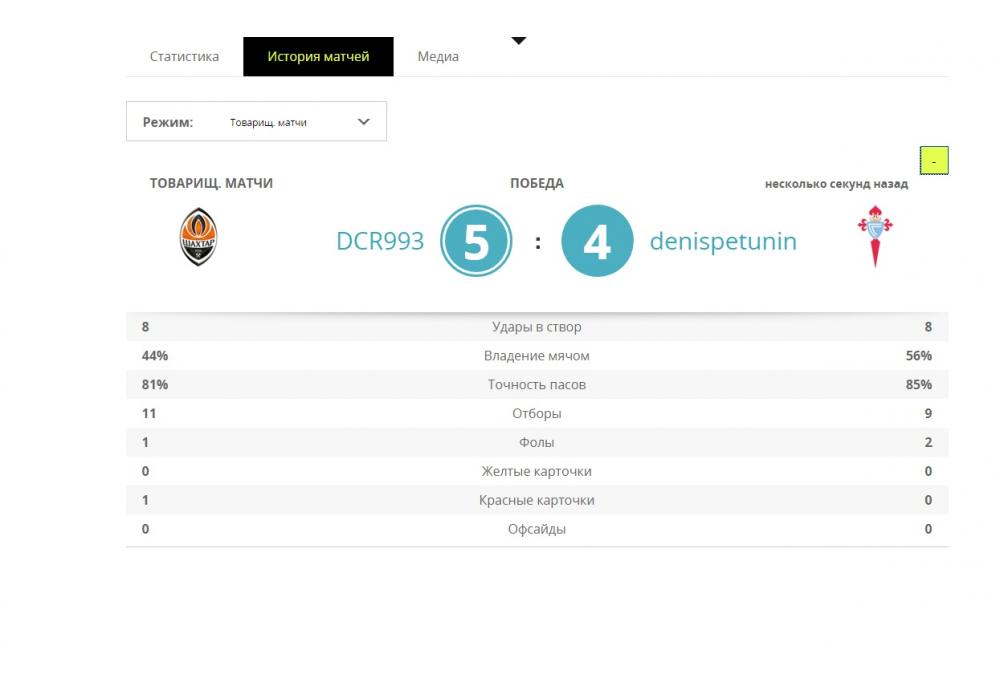Click the black triangle above the tabs
The height and width of the screenshot is (700, 1000).
[519, 41]
